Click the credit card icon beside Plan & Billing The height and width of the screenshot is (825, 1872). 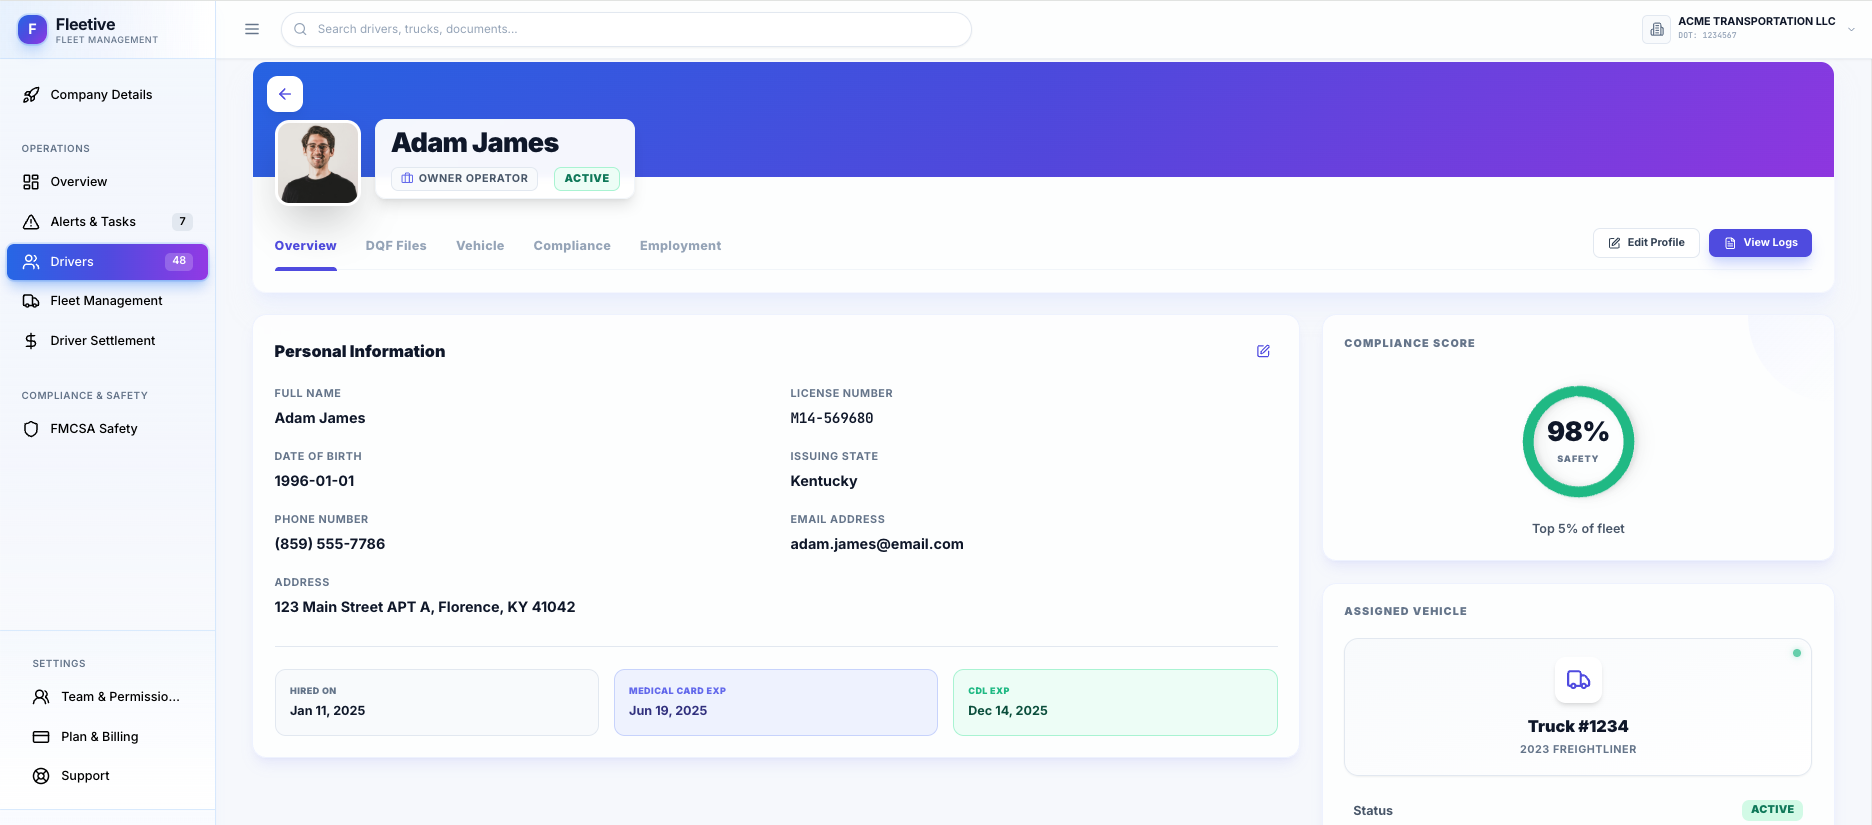pos(41,737)
